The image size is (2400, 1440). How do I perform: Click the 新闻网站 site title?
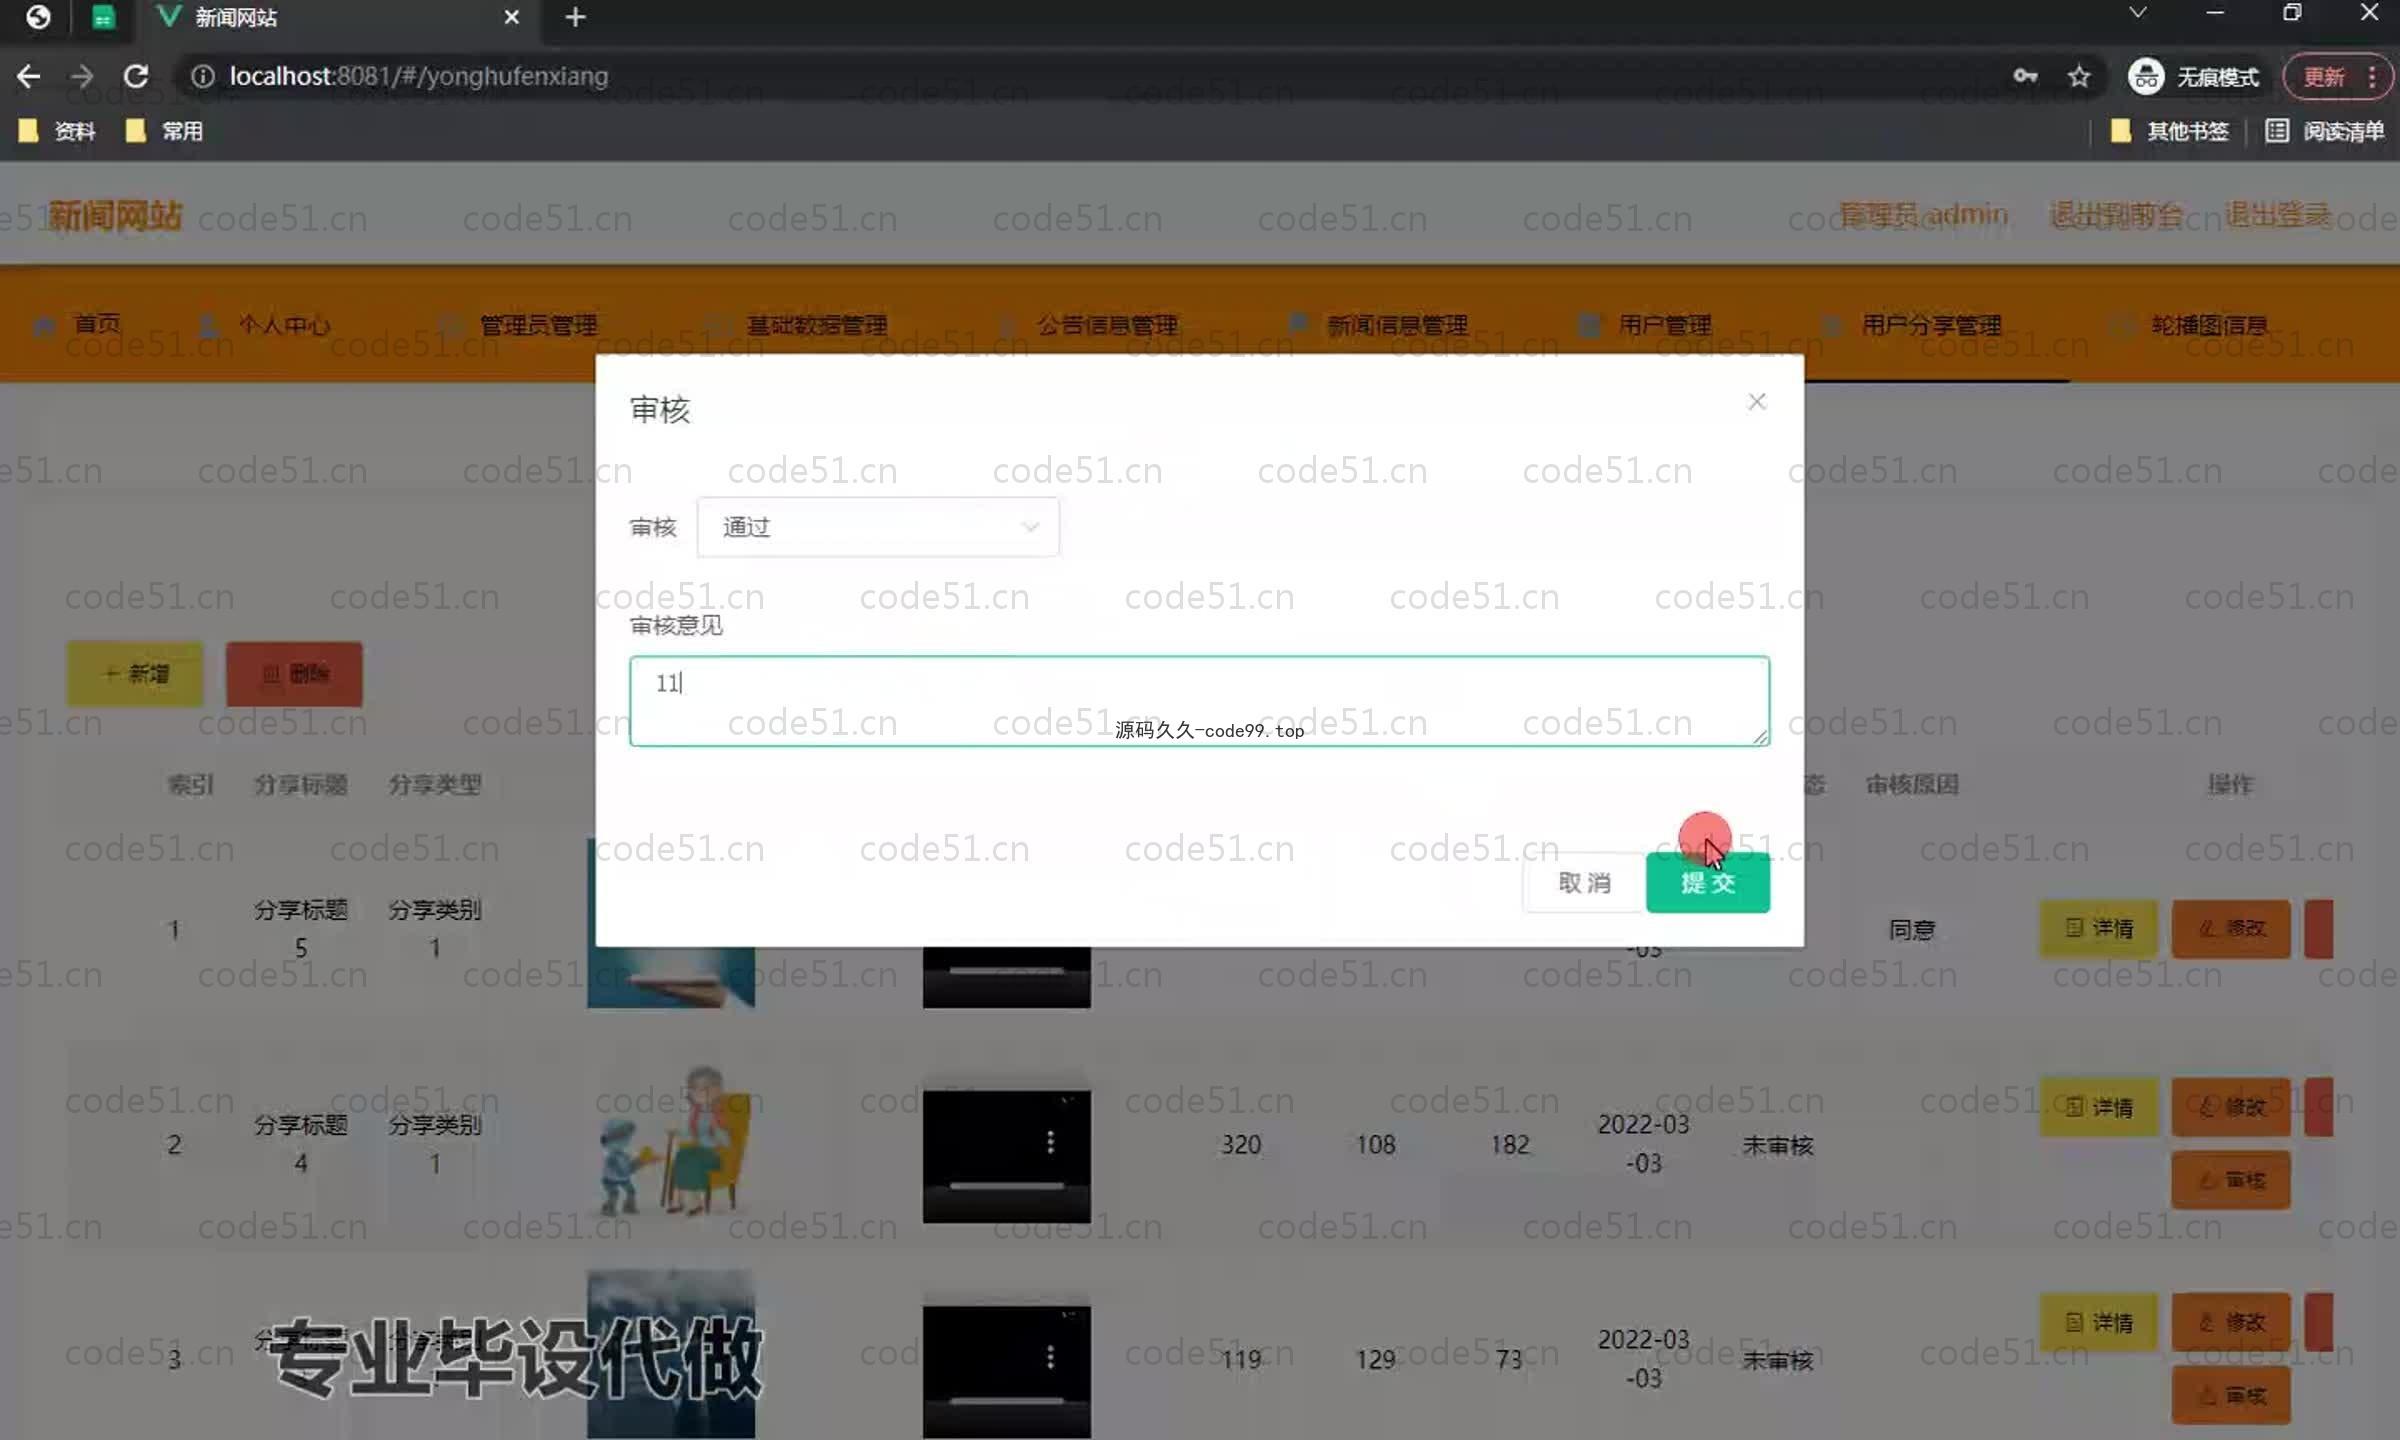click(114, 216)
